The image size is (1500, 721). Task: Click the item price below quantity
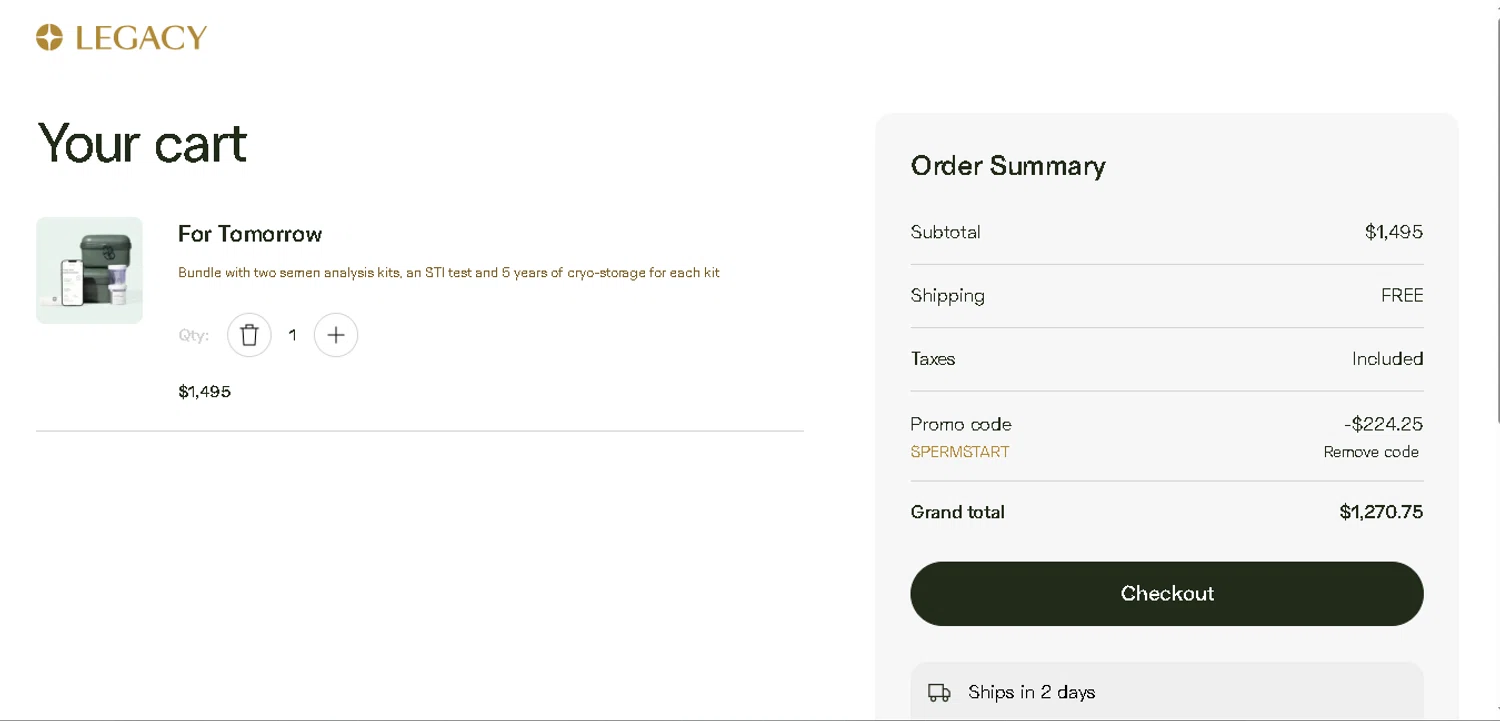click(x=204, y=391)
